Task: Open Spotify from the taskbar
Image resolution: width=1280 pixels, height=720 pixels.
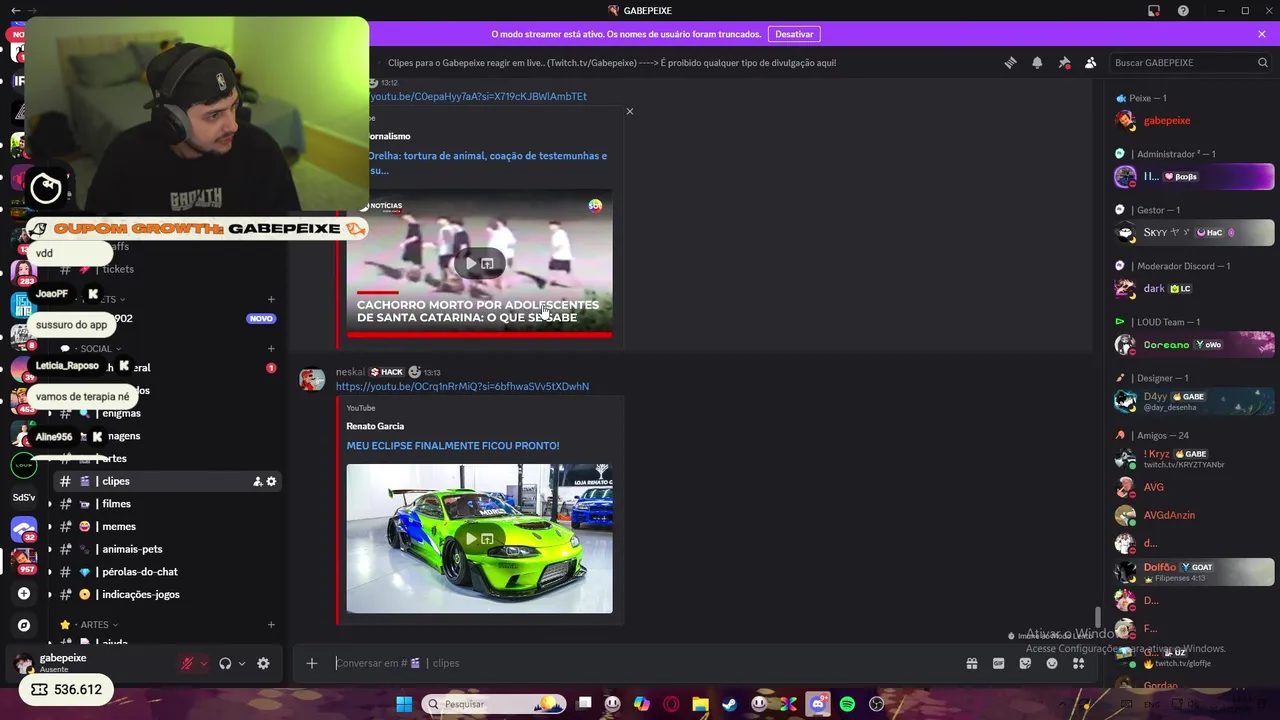Action: coord(847,704)
